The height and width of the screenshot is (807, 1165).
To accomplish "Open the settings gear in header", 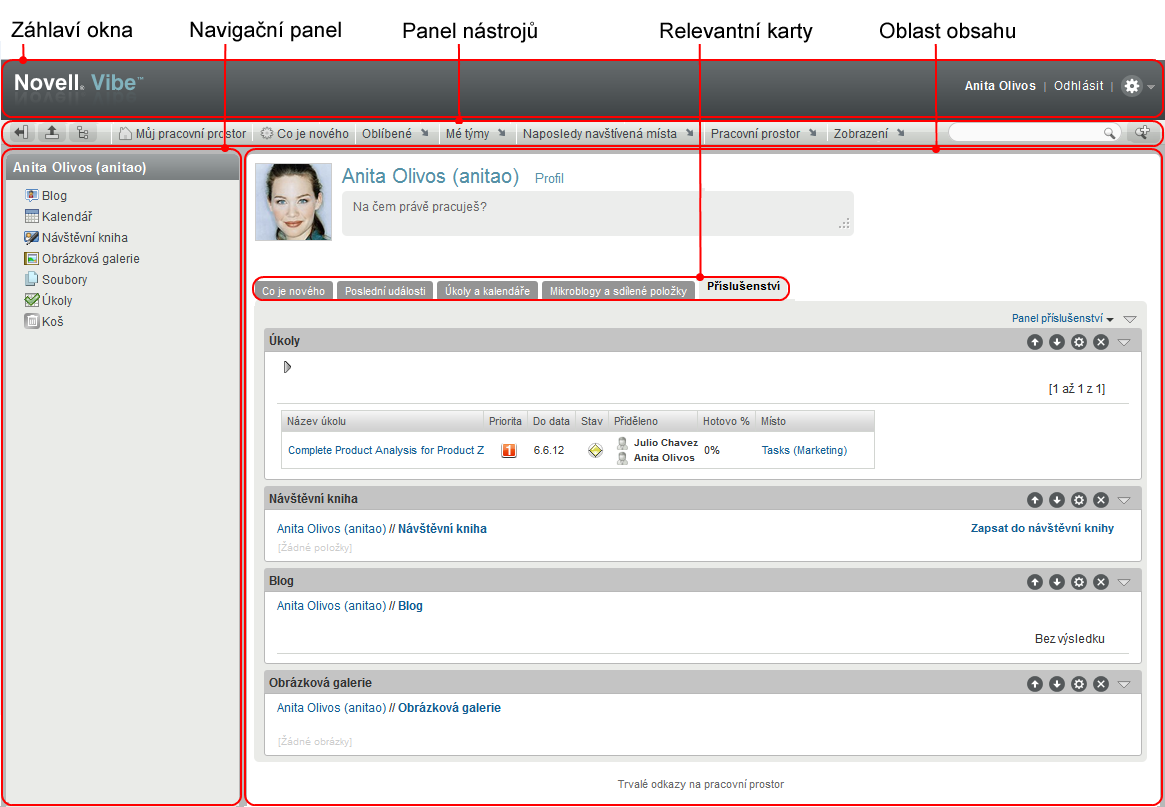I will click(x=1132, y=86).
